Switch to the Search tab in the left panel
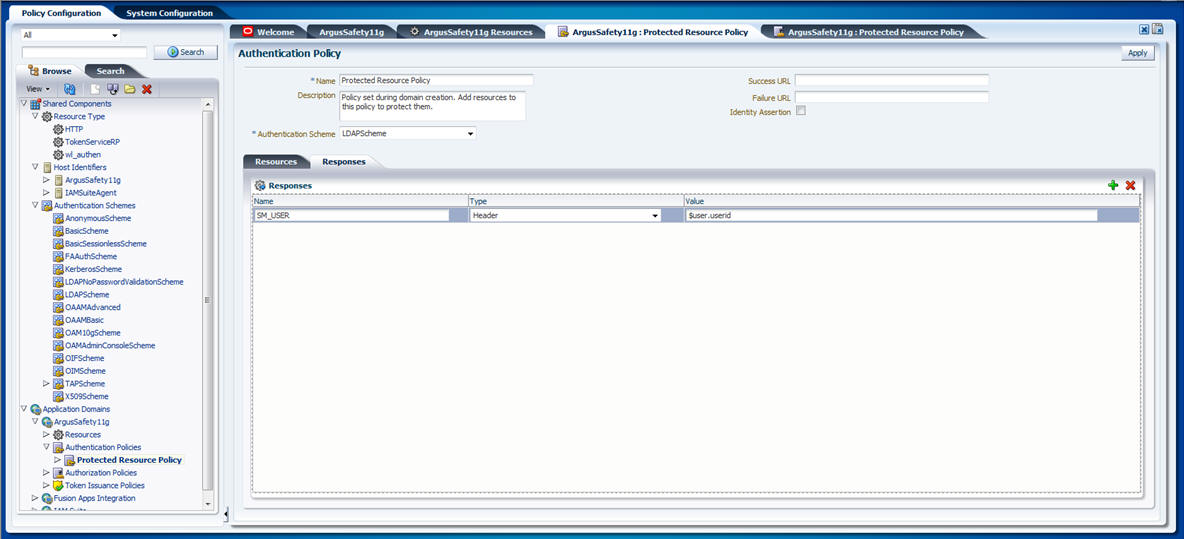This screenshot has width=1184, height=539. 110,71
